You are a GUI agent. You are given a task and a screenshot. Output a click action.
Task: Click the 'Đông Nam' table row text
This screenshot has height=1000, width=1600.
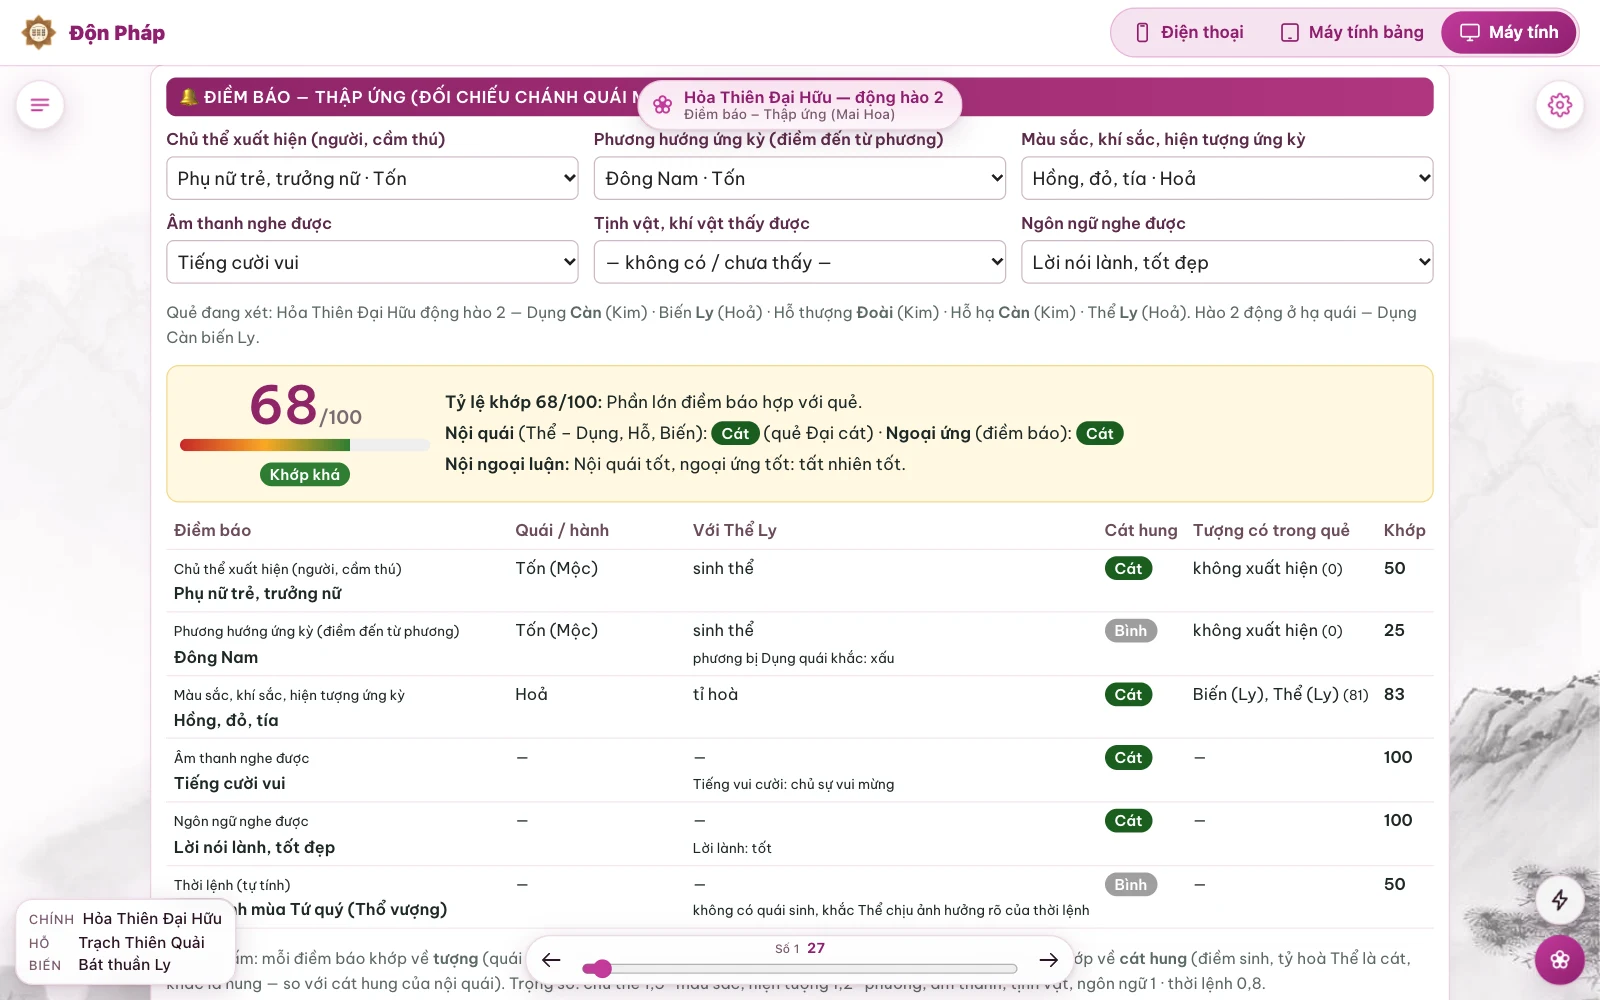click(x=216, y=657)
